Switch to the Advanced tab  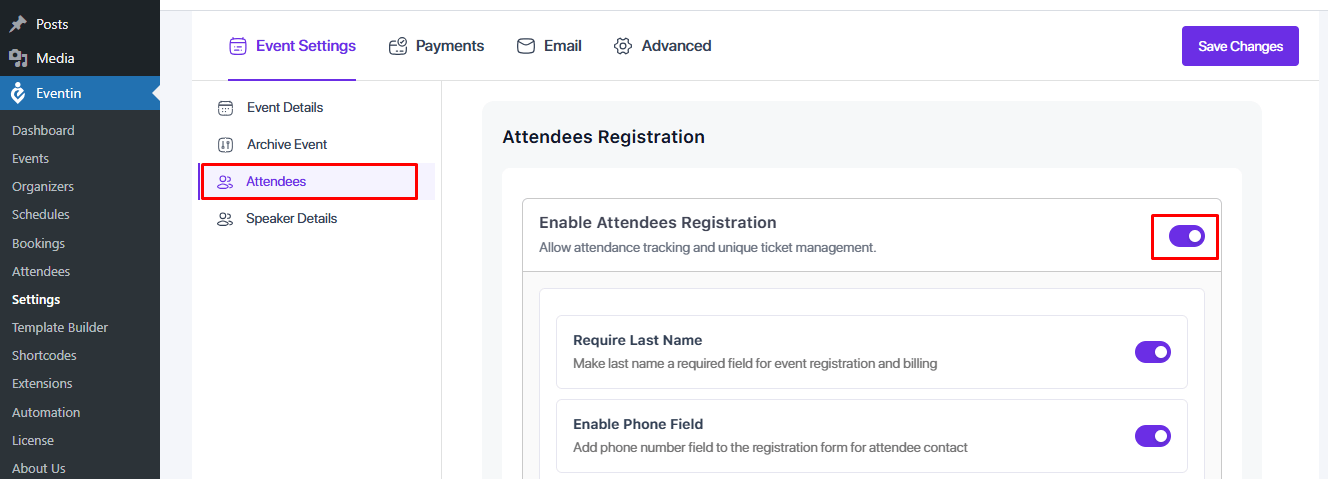676,46
